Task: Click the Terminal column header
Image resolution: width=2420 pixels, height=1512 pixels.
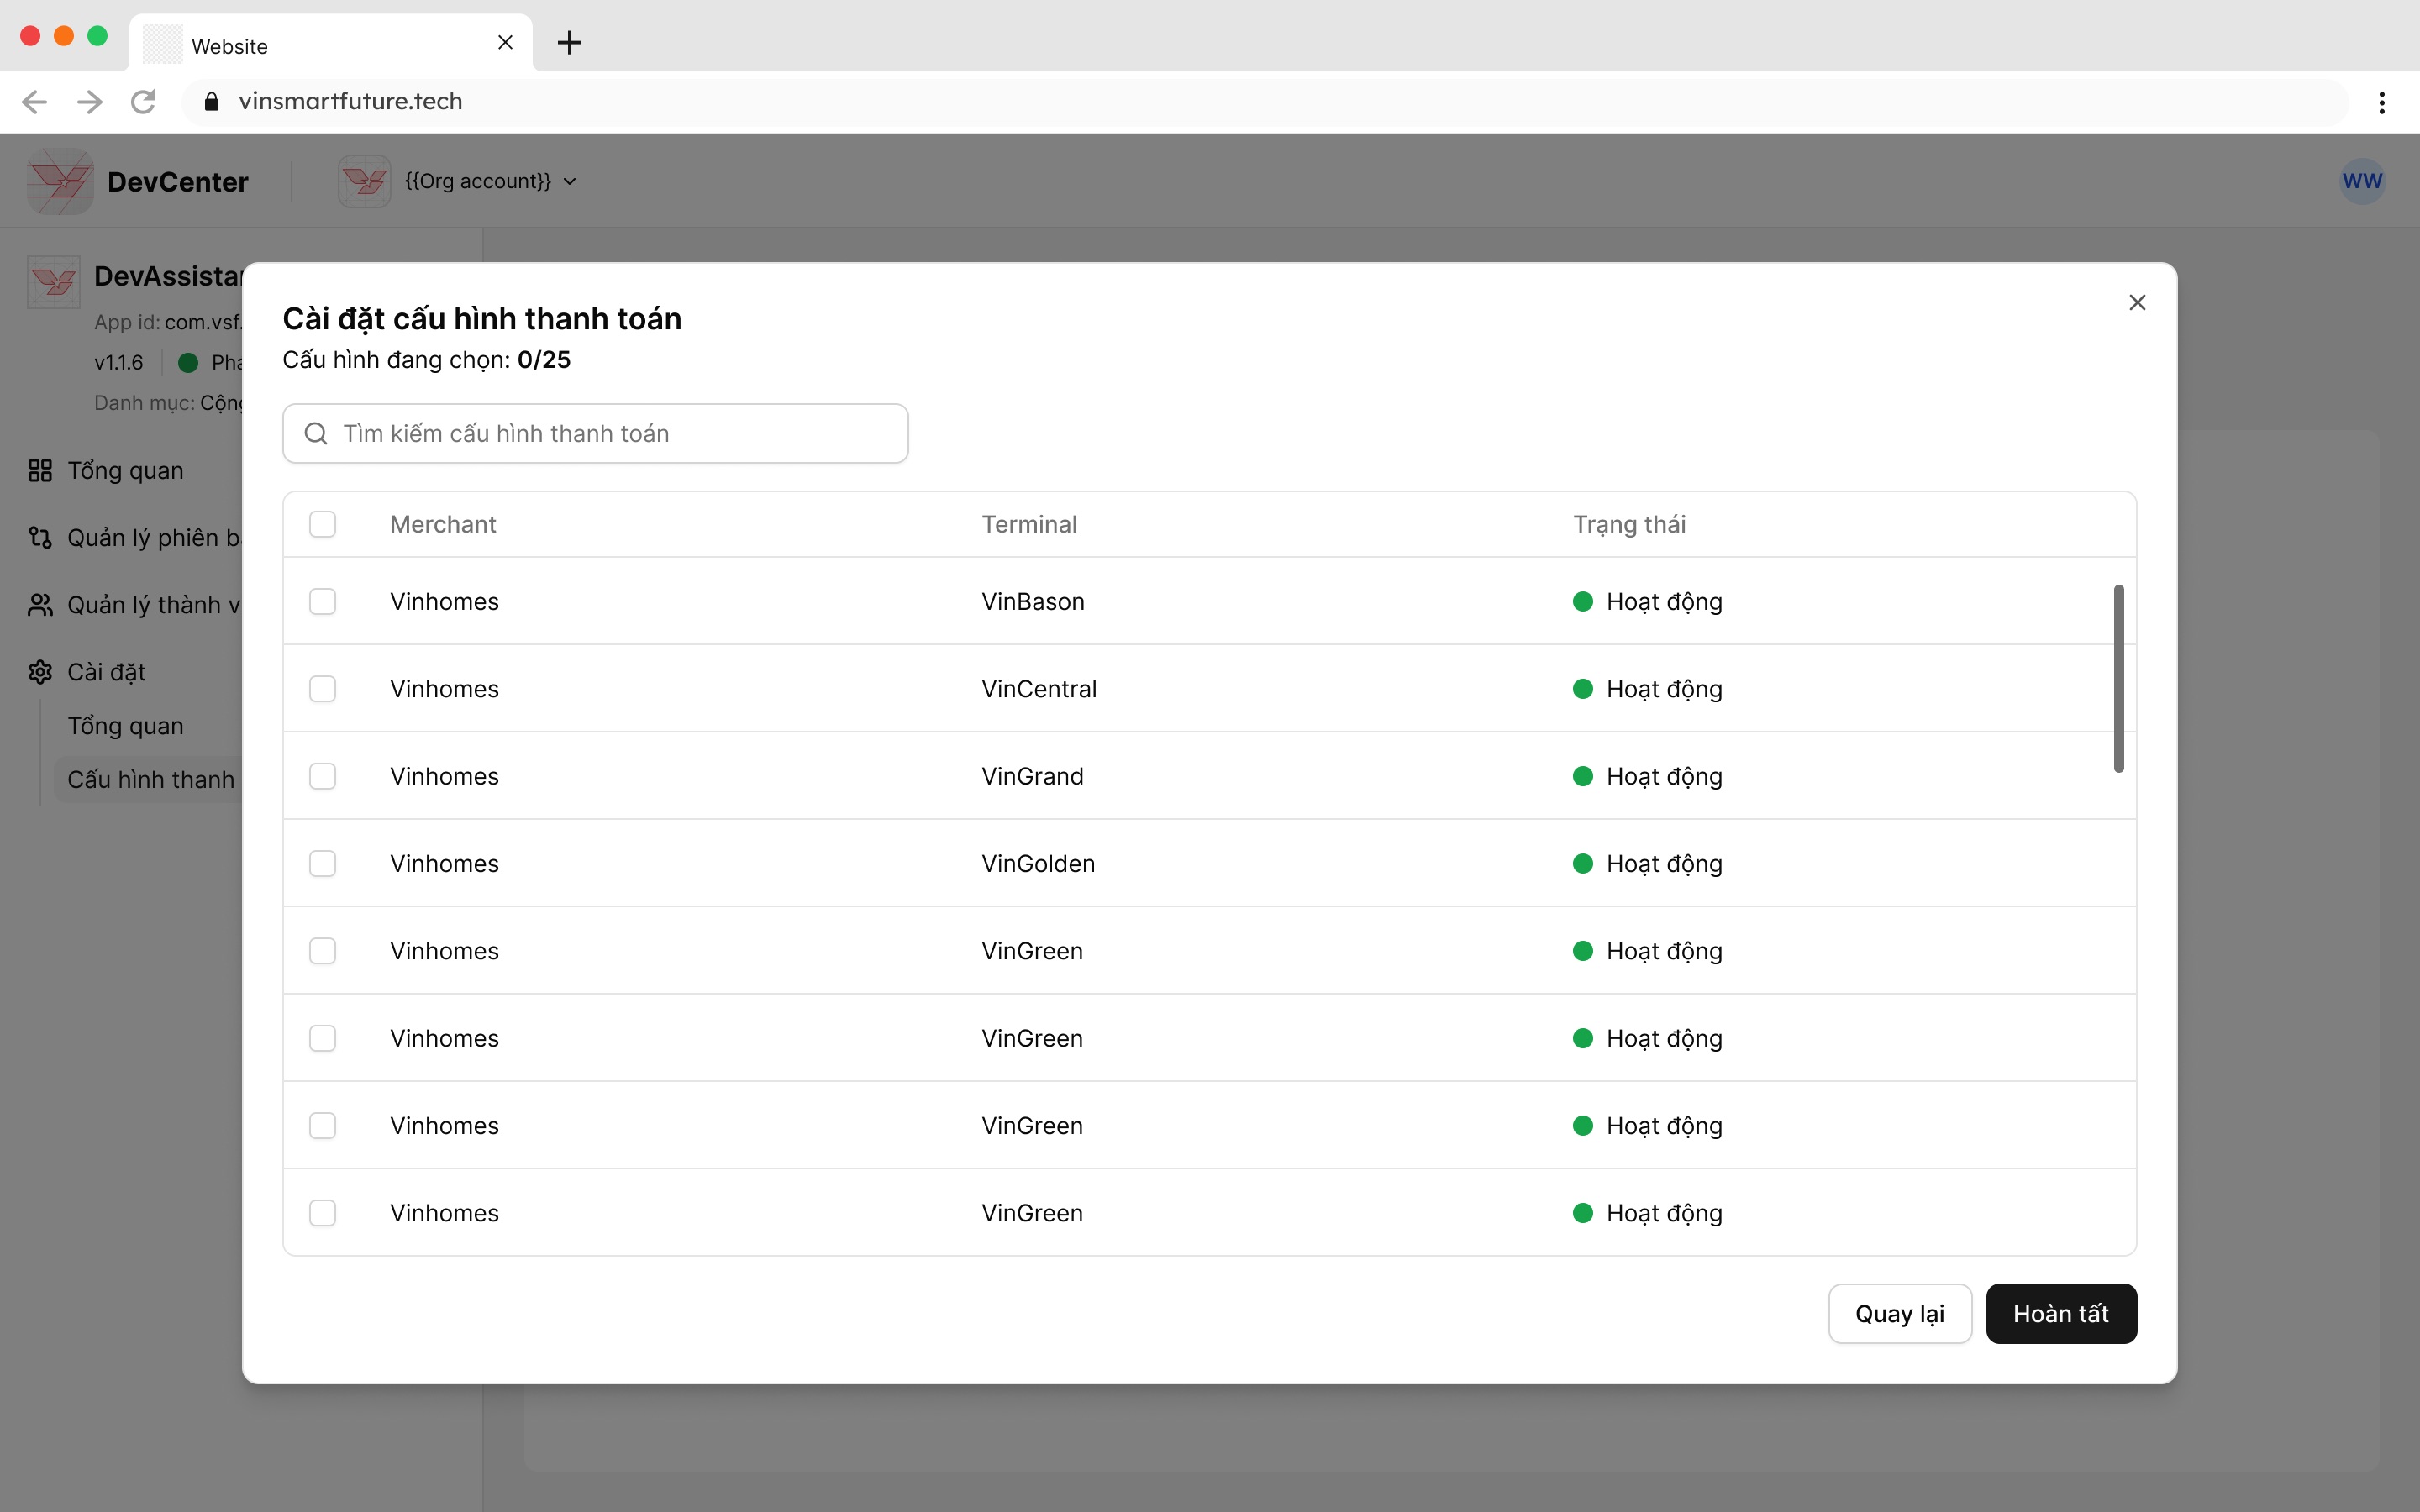Action: [1029, 524]
